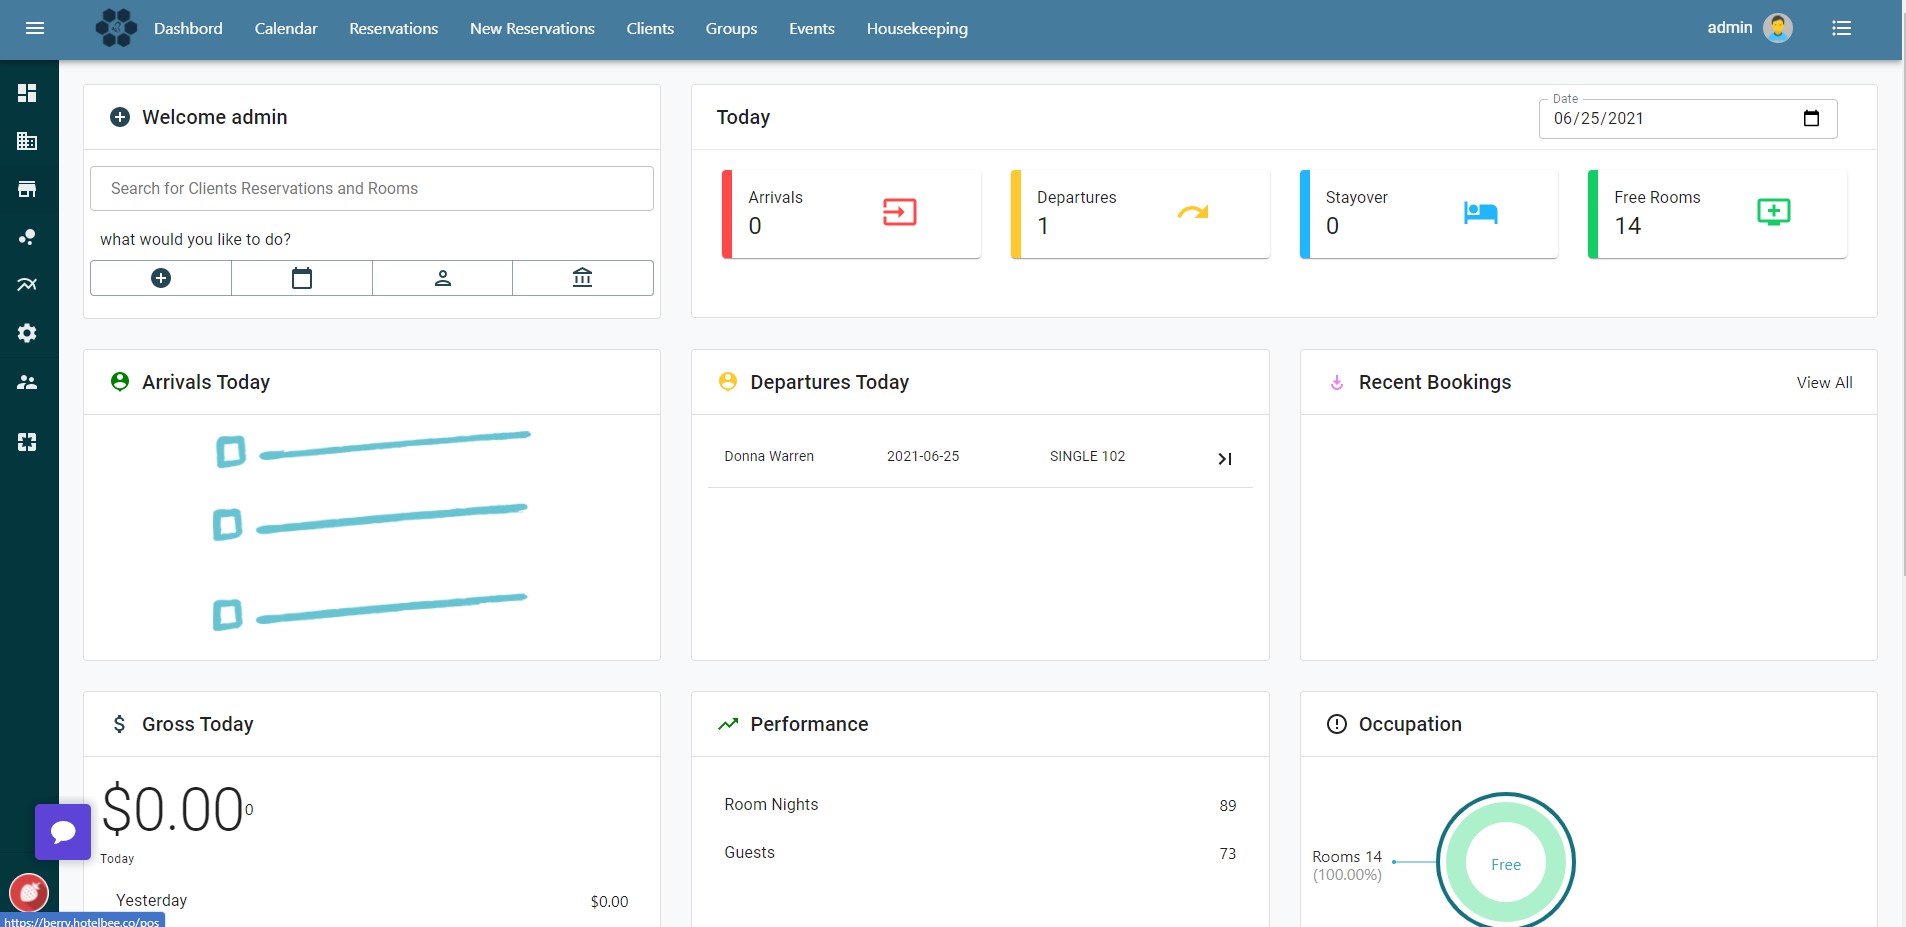Open the Arrivals card arrow icon

tap(898, 211)
